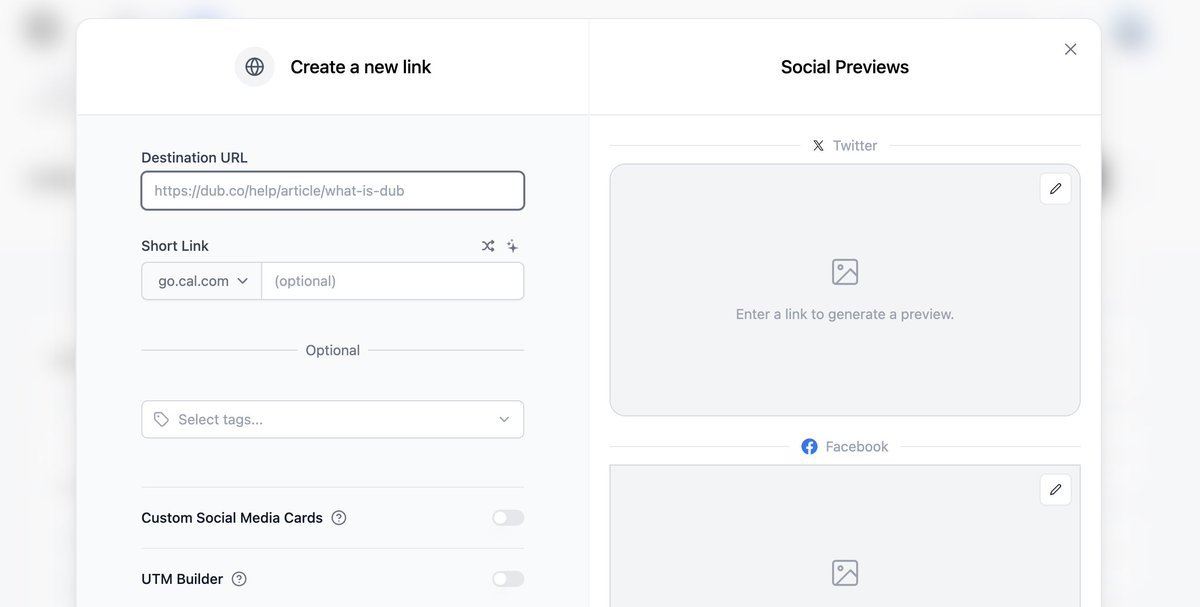Image resolution: width=1200 pixels, height=607 pixels.
Task: Click the Twitter image placeholder icon
Action: tap(845, 272)
